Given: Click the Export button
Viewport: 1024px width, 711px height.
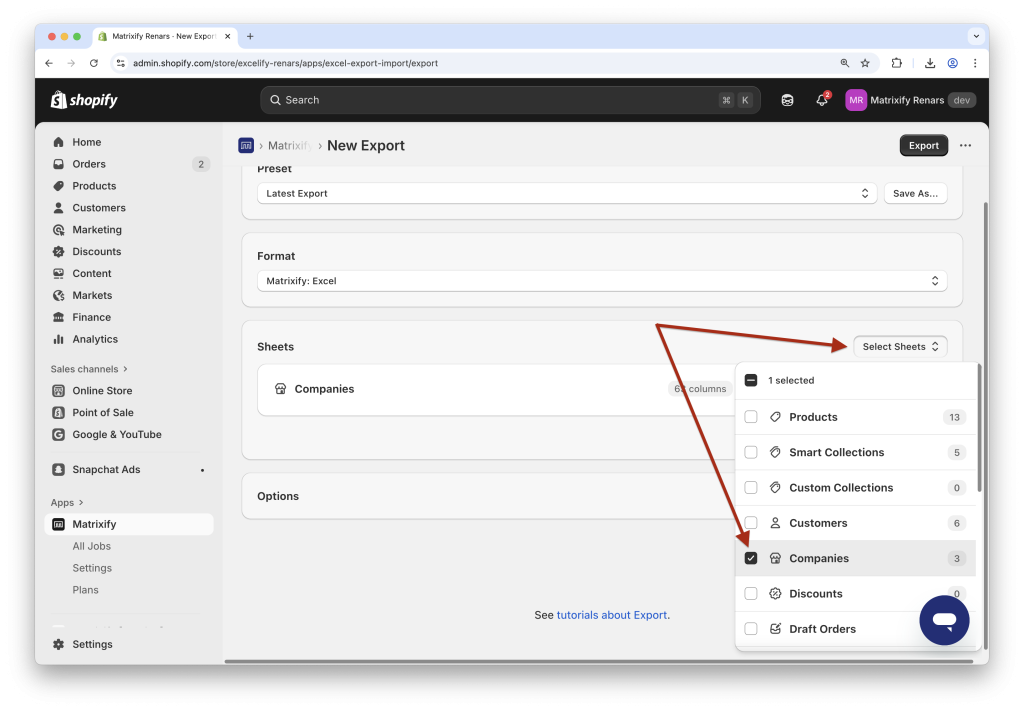Looking at the screenshot, I should (x=922, y=145).
